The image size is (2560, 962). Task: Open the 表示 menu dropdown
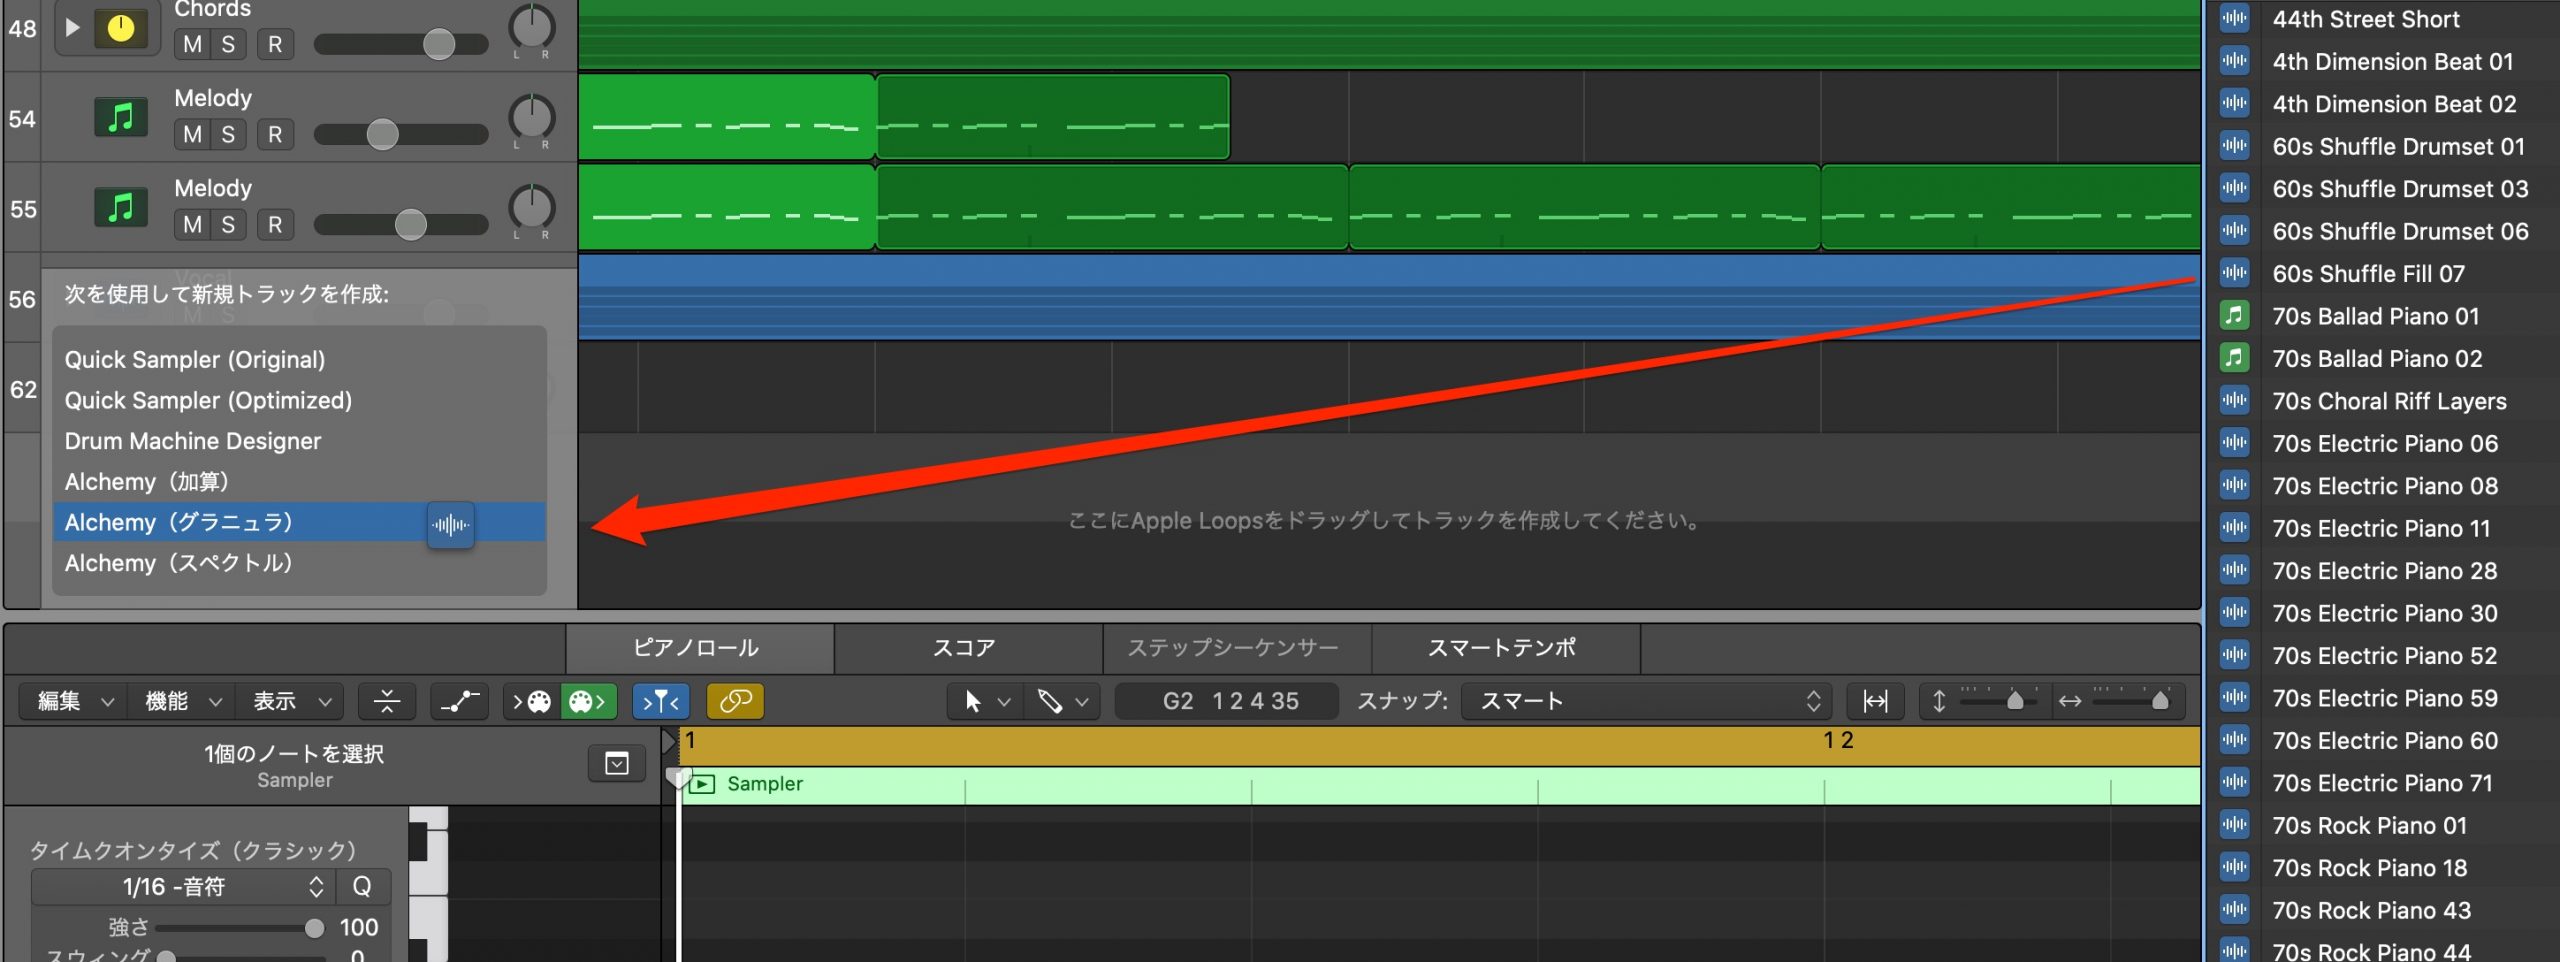point(290,701)
